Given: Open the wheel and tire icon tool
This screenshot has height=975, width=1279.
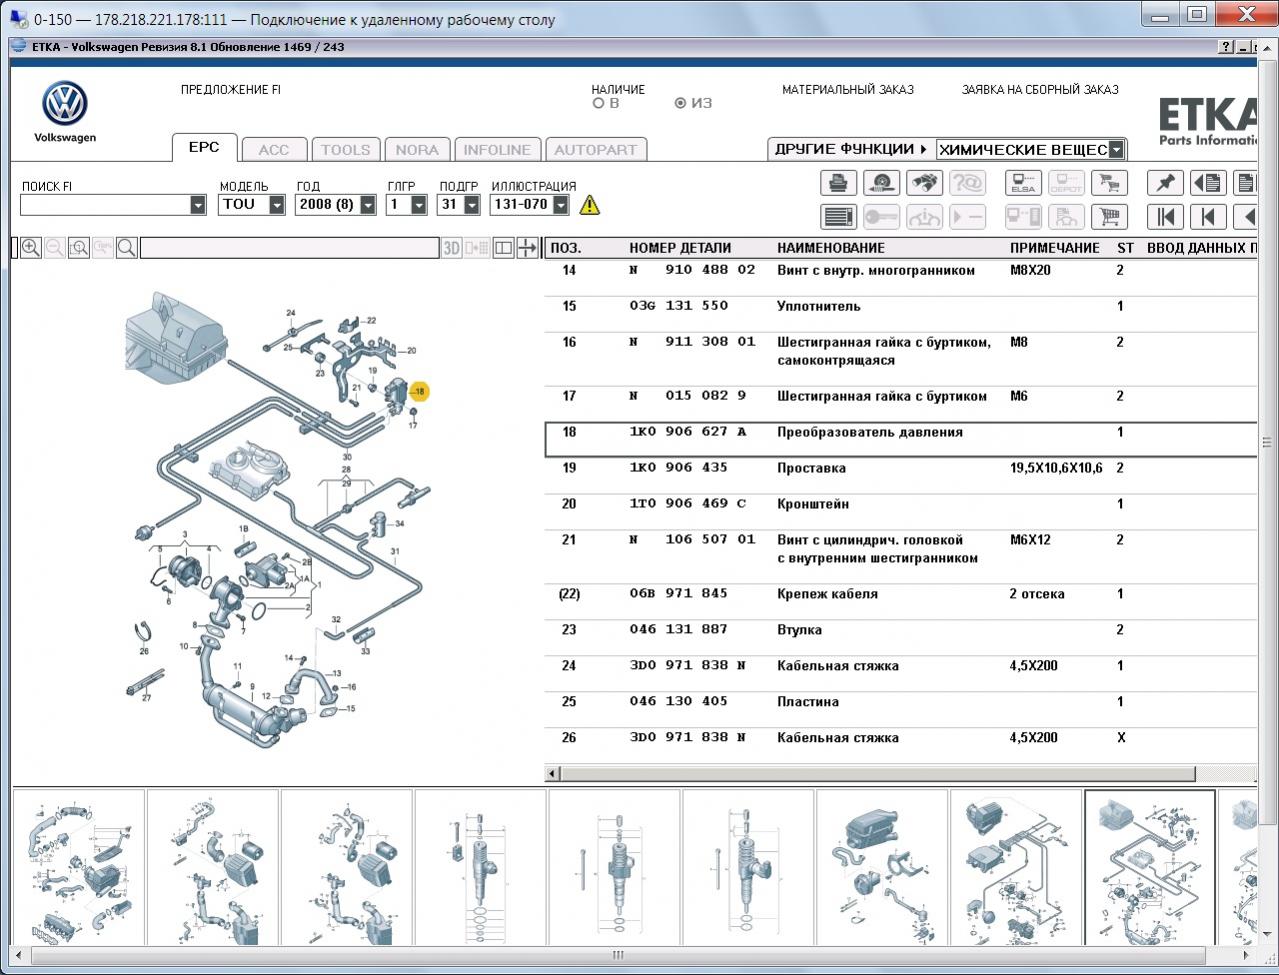Looking at the screenshot, I should 882,183.
